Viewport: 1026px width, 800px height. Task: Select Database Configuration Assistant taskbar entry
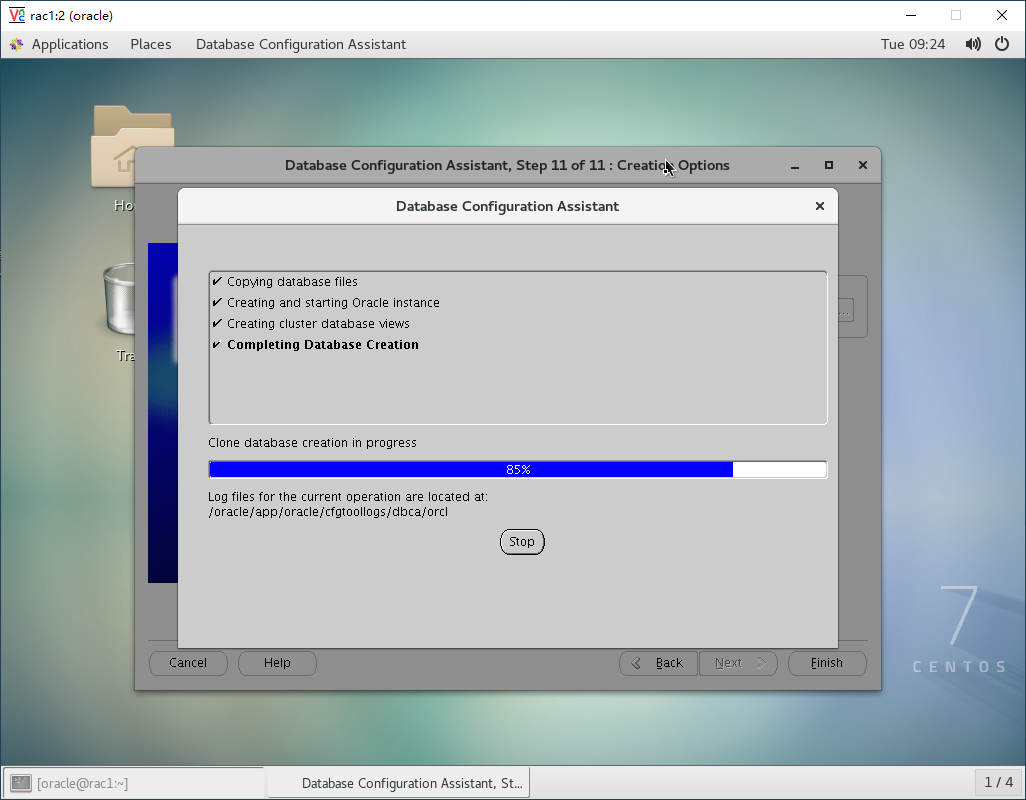point(398,783)
